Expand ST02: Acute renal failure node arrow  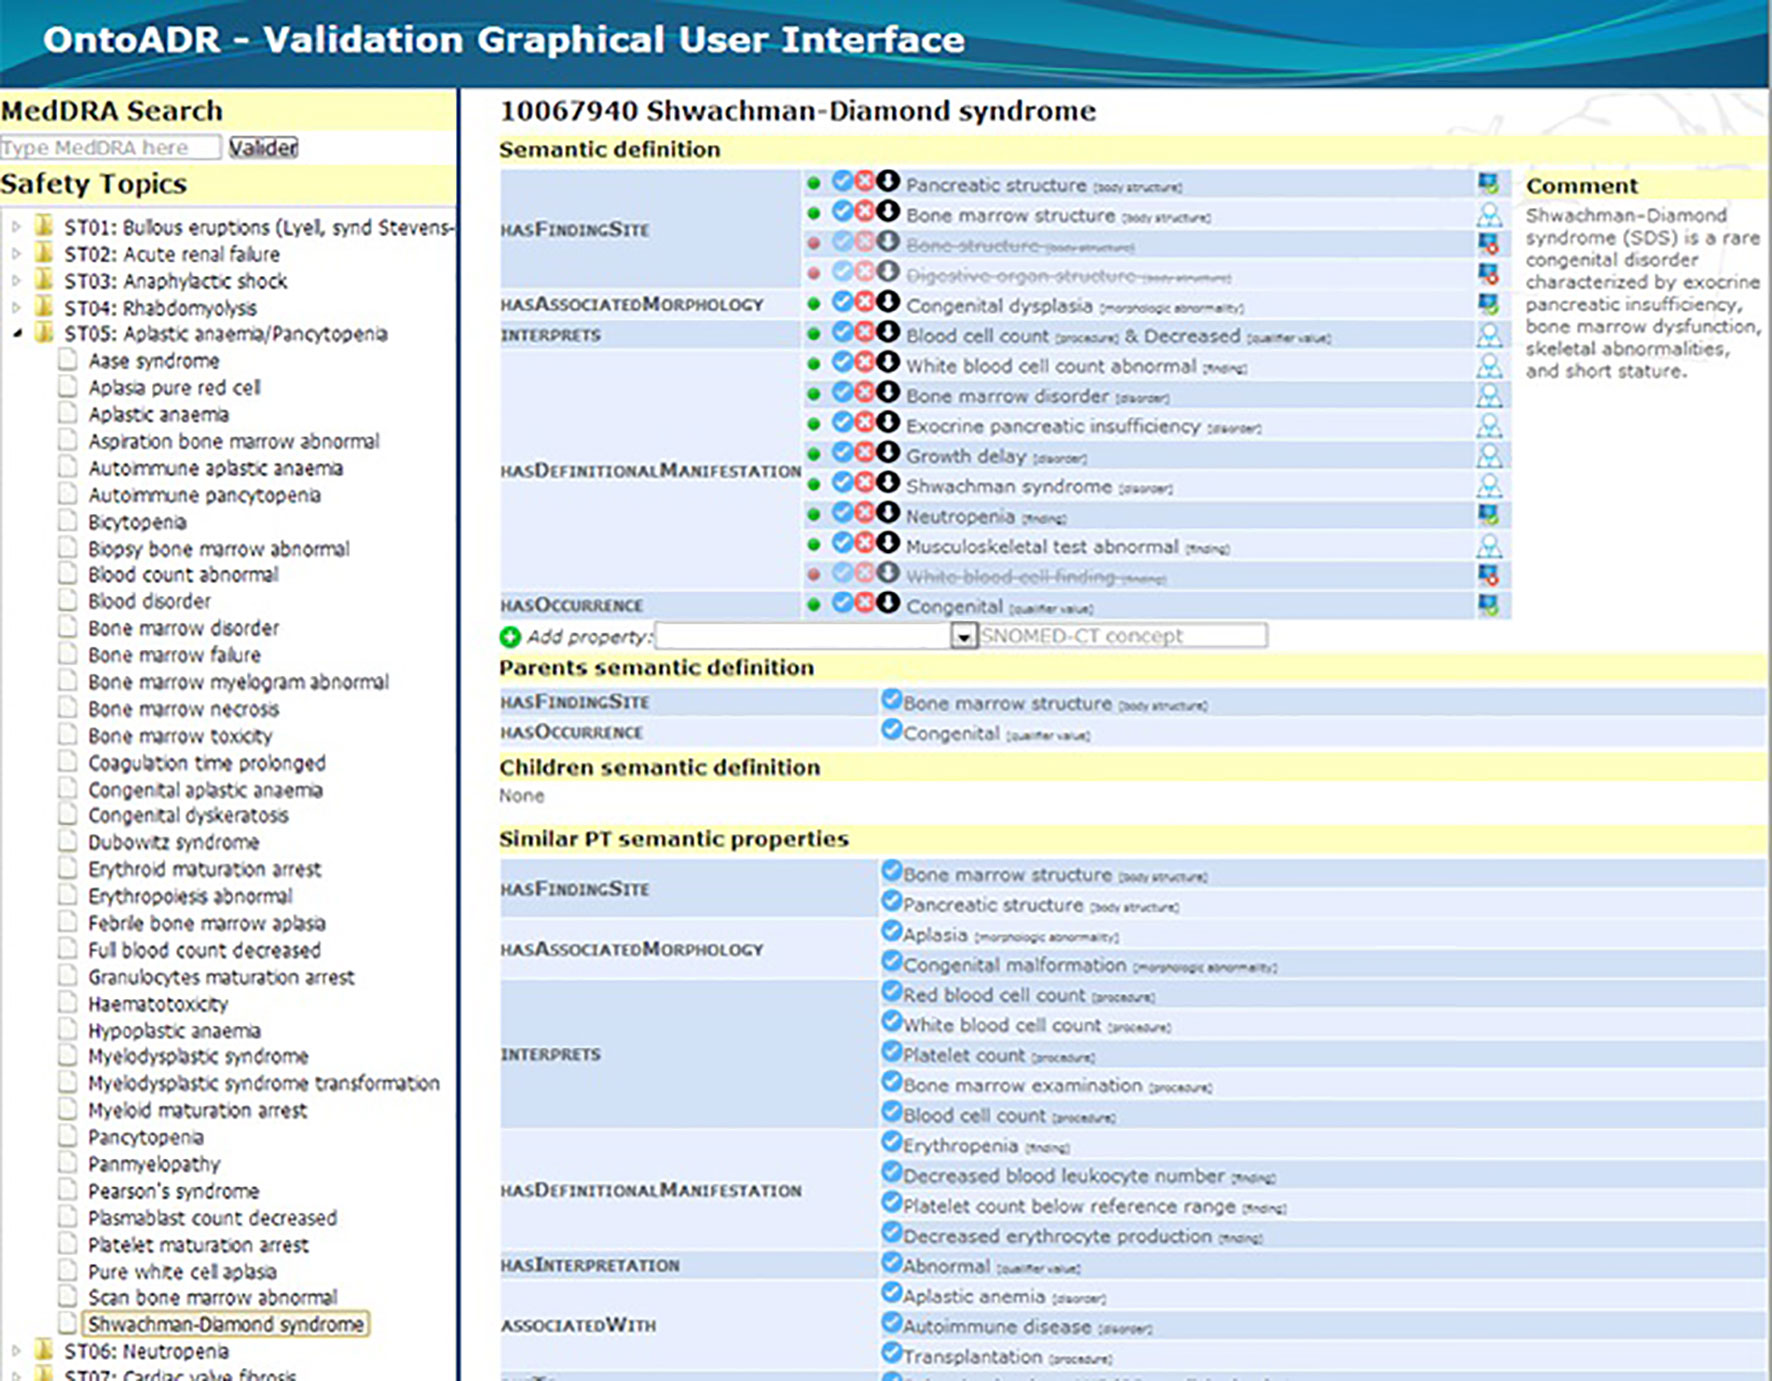pyautogui.click(x=16, y=254)
